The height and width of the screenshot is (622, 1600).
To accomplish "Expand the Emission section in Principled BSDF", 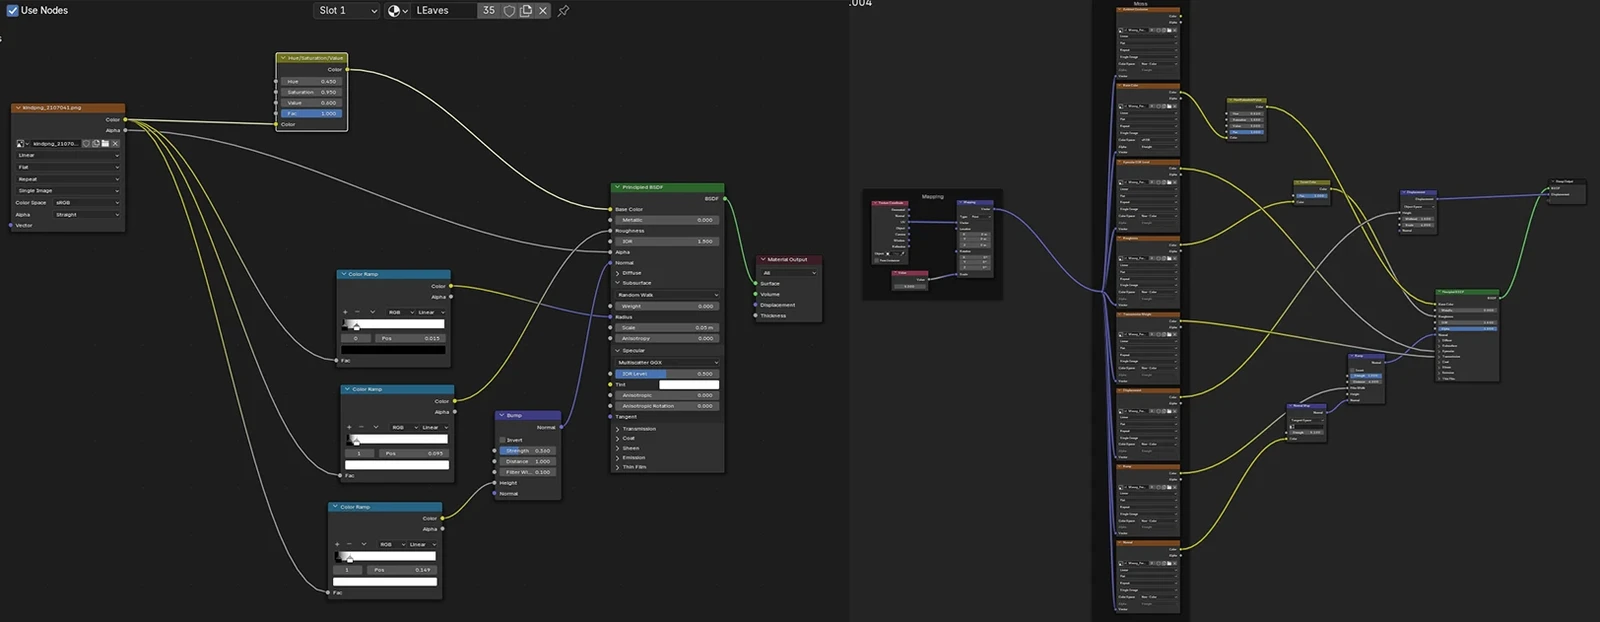I will click(x=617, y=457).
